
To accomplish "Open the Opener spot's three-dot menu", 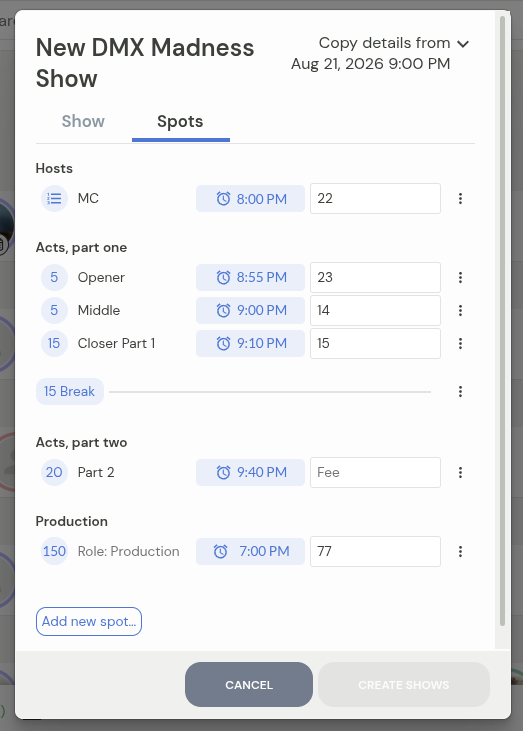I will click(x=460, y=277).
